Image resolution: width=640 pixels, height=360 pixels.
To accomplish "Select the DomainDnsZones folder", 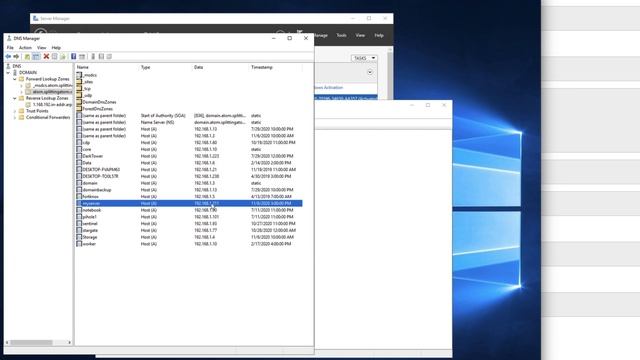I will tap(99, 102).
